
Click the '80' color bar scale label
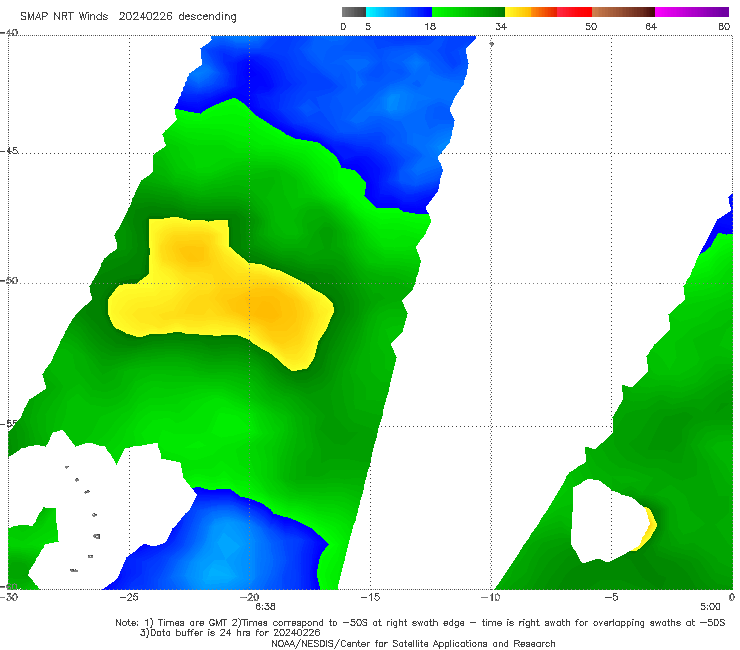(x=724, y=27)
